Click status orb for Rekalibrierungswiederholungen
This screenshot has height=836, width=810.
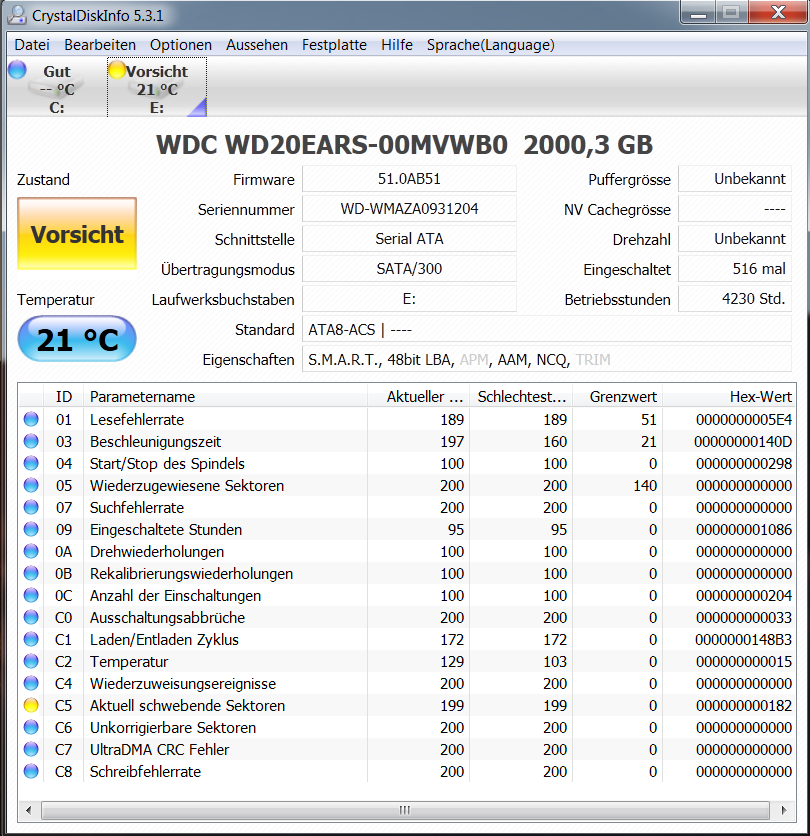click(31, 573)
